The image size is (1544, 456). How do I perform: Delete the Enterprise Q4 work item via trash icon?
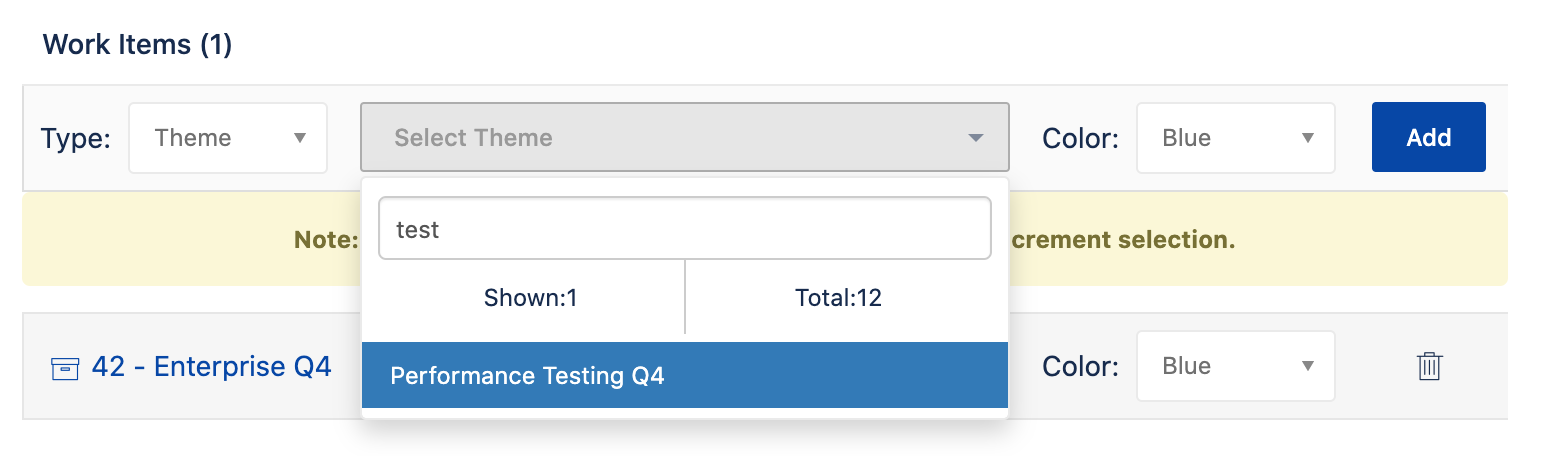pyautogui.click(x=1430, y=366)
